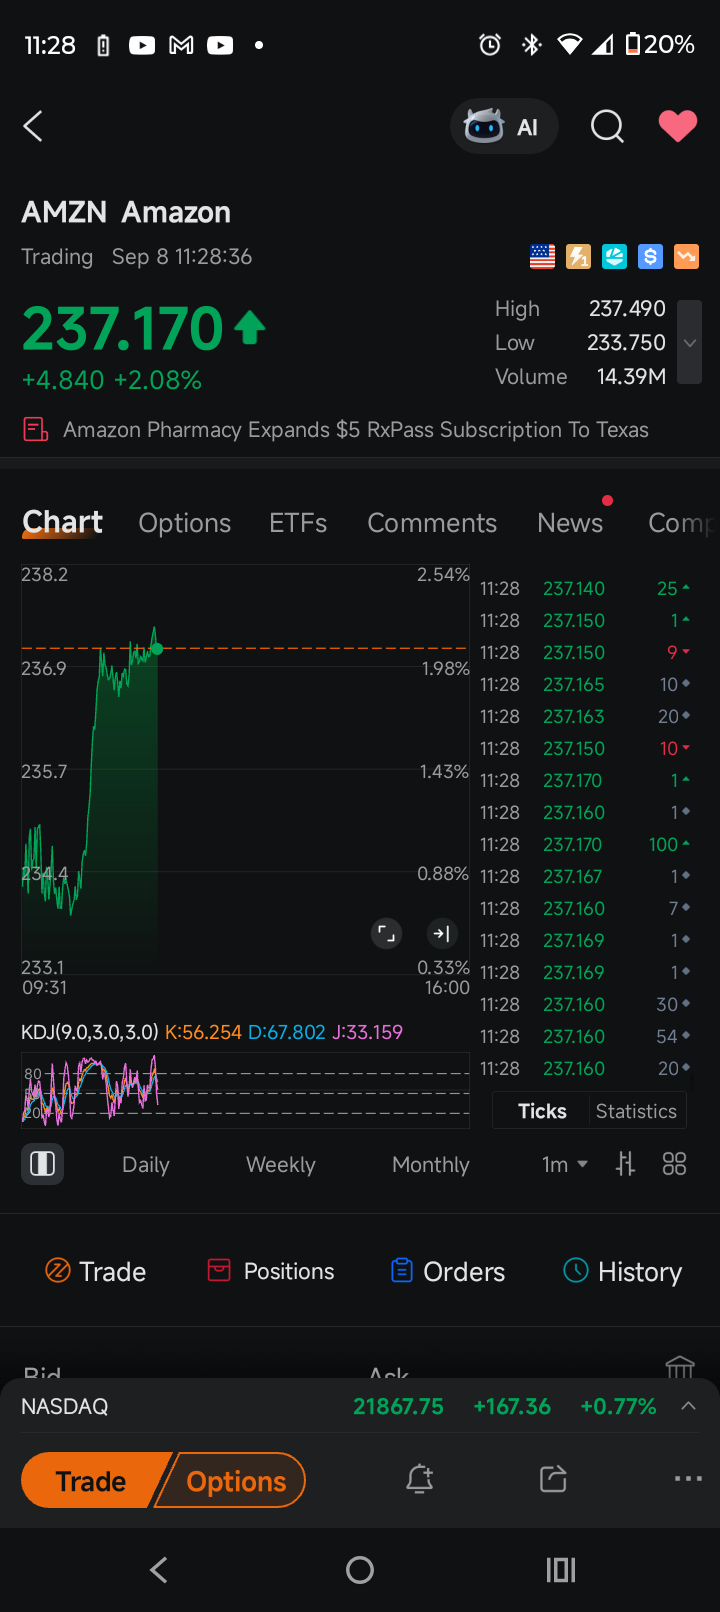
Task: Expand chart to fullscreen
Action: 386,934
